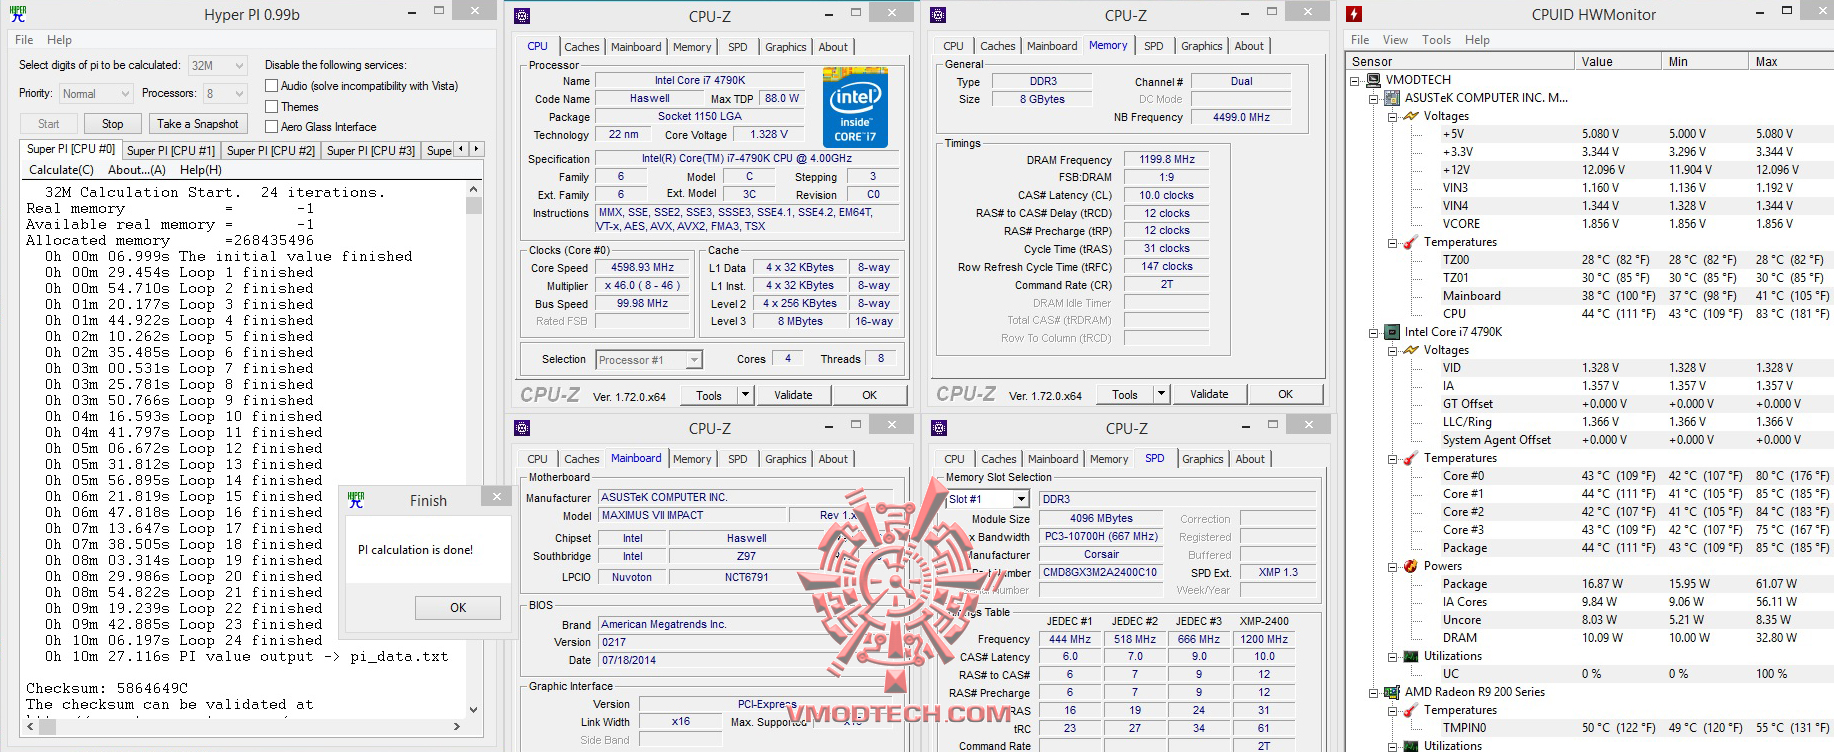1834x752 pixels.
Task: Click the HWMonitor lightning bolt title icon
Action: click(1354, 14)
